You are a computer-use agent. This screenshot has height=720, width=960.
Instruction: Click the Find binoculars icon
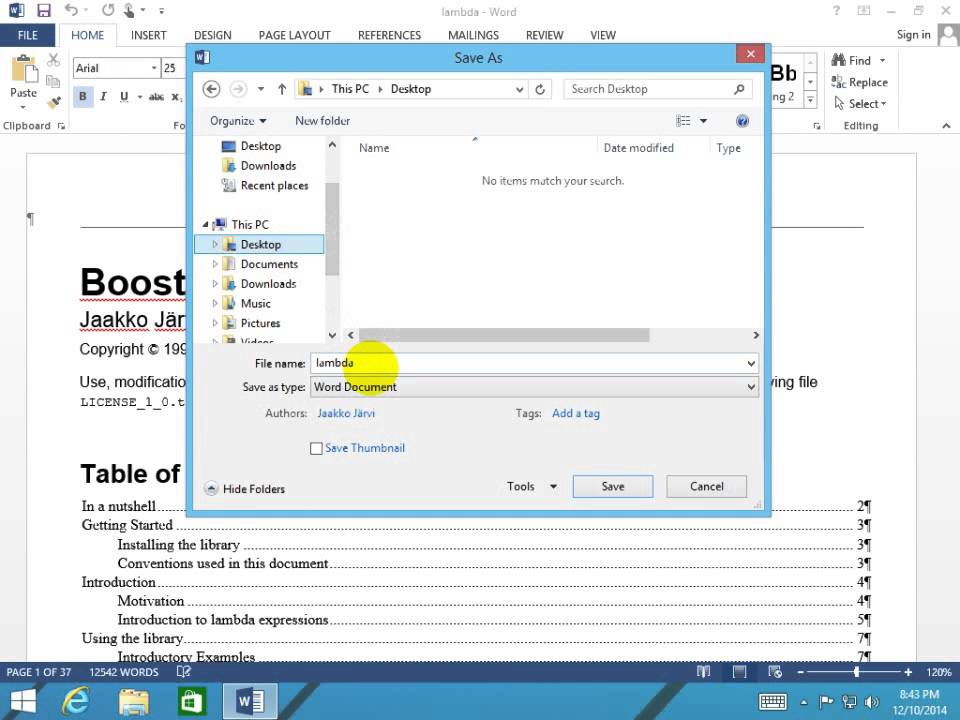pos(838,60)
